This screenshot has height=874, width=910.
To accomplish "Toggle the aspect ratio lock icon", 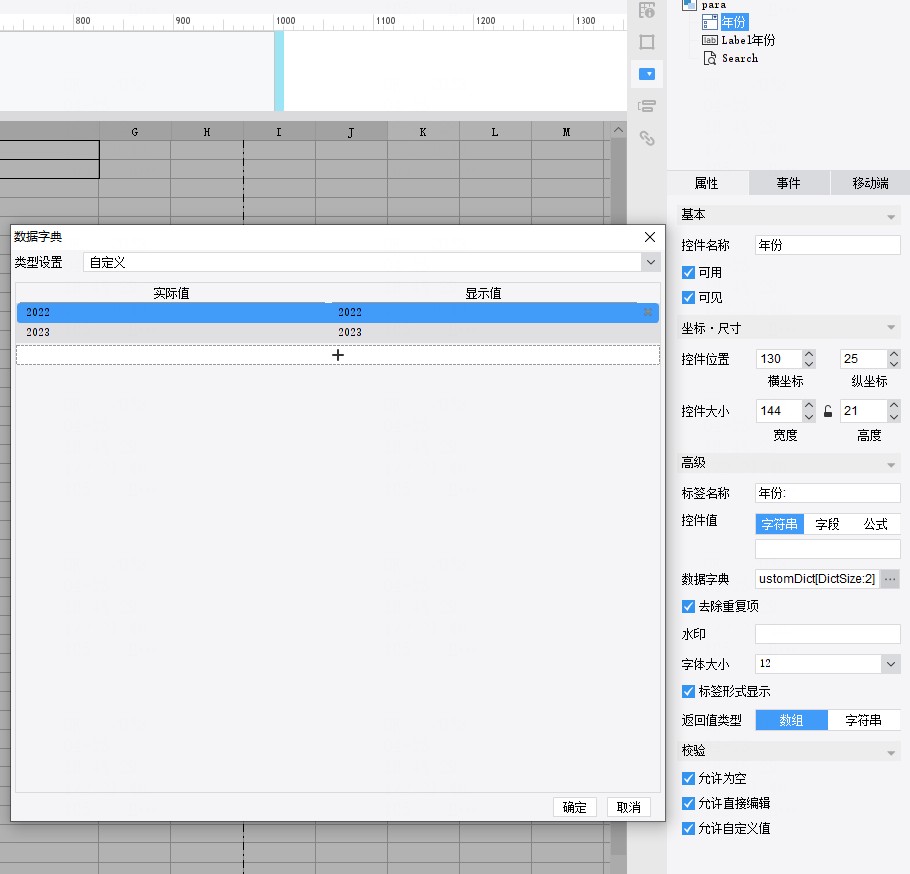I will coord(828,411).
